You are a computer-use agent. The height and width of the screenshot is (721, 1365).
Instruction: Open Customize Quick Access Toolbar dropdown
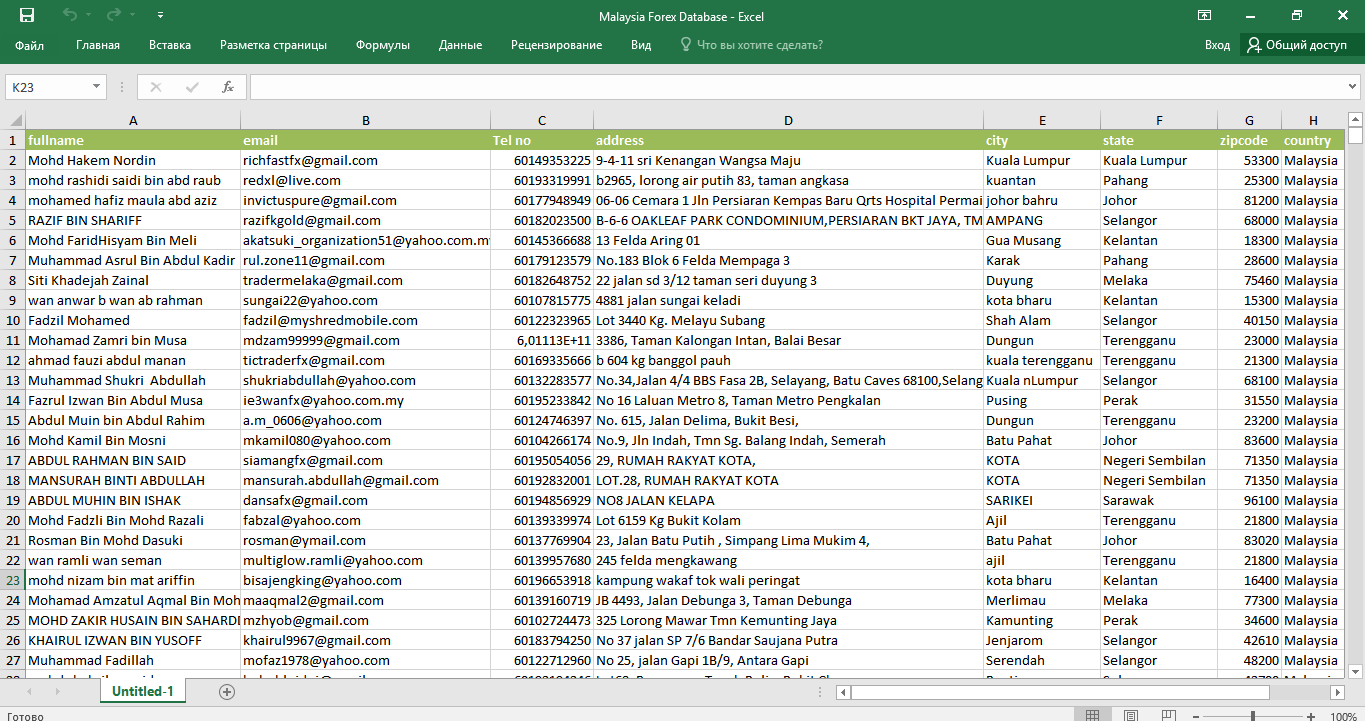tap(161, 16)
